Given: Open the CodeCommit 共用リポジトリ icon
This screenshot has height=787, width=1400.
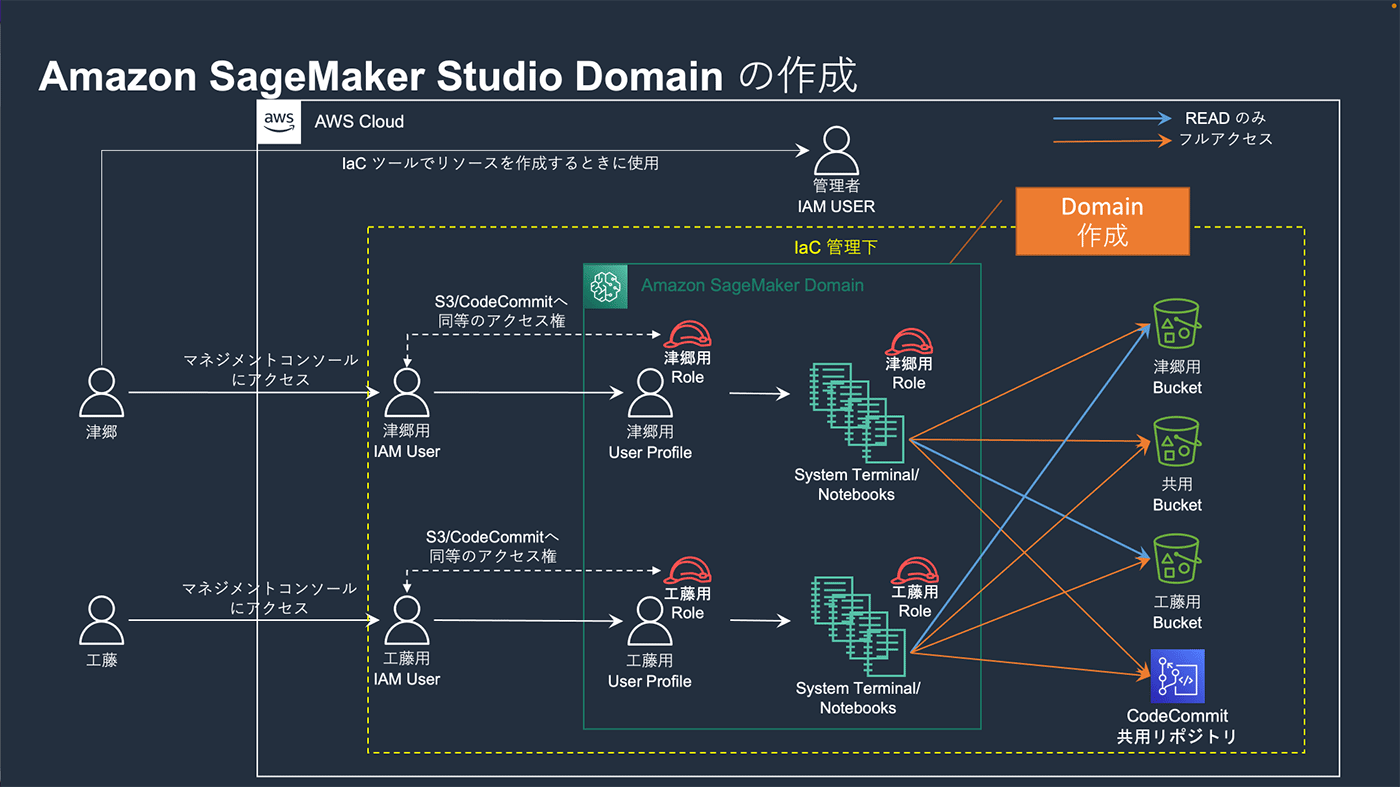Looking at the screenshot, I should (1177, 677).
